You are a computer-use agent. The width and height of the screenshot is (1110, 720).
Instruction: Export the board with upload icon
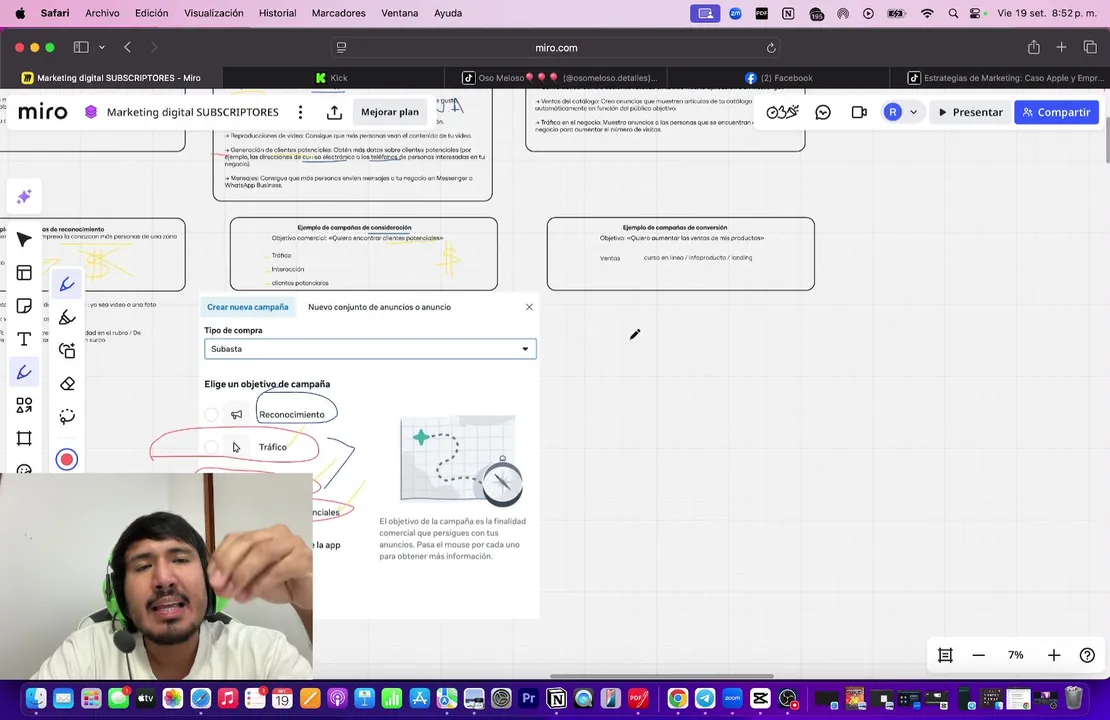[334, 112]
